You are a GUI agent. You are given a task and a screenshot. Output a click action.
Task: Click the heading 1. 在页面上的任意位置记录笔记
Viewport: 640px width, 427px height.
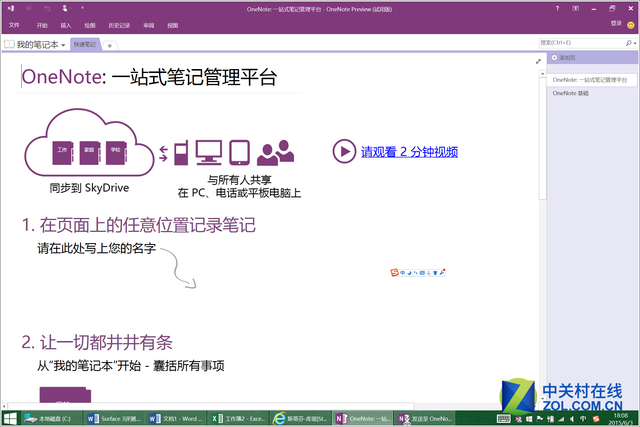(x=139, y=225)
